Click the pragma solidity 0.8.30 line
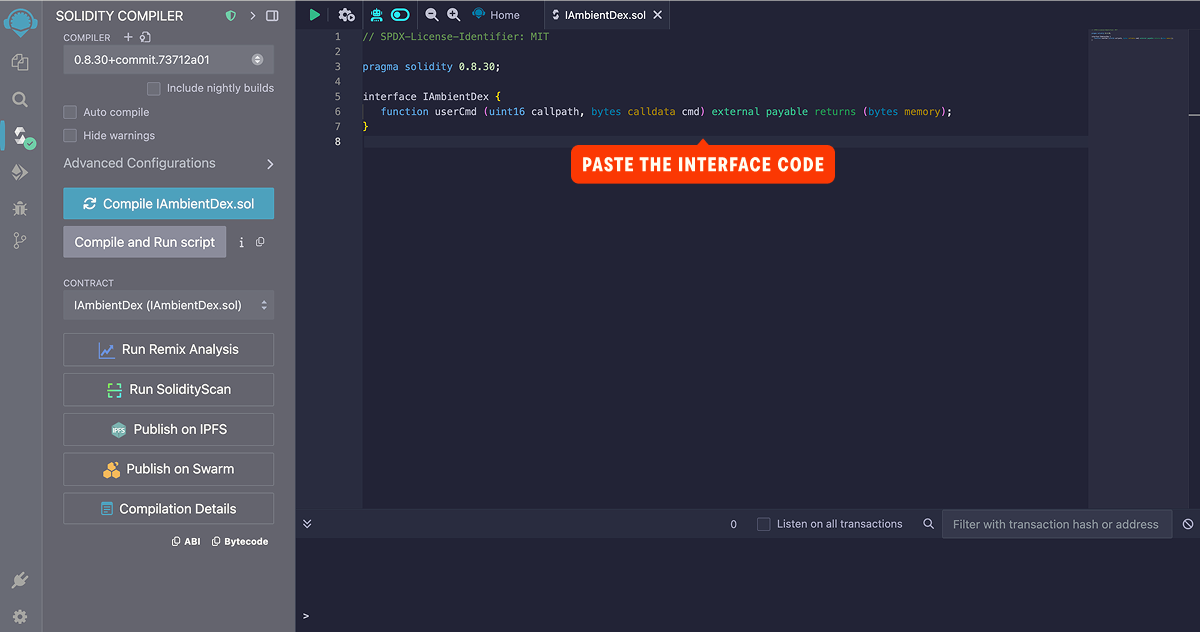Viewport: 1200px width, 632px height. point(431,66)
